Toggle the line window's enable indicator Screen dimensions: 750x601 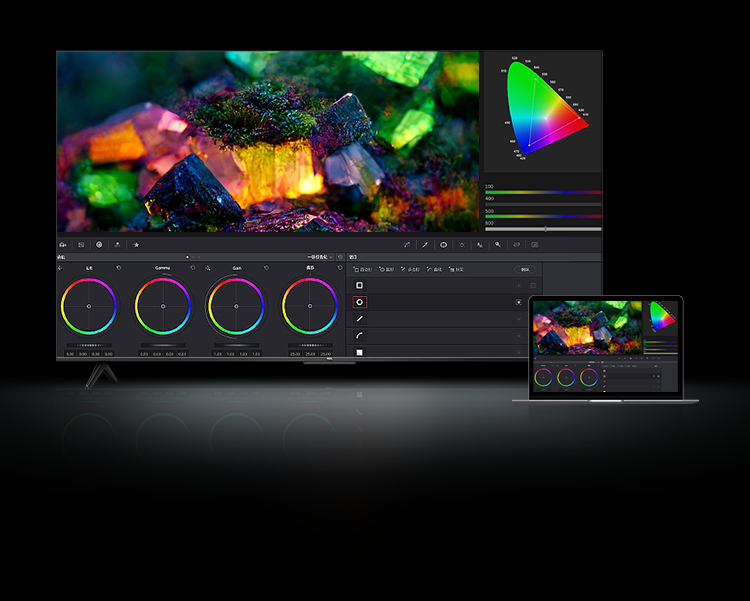coord(519,319)
